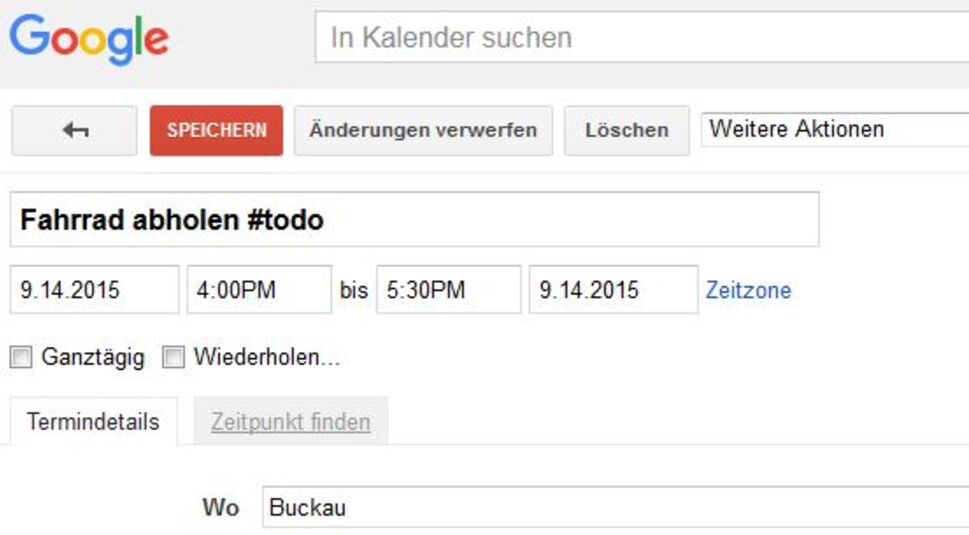The height and width of the screenshot is (535, 969).
Task: Open the Zeitpunkt finden tab
Action: coord(290,422)
